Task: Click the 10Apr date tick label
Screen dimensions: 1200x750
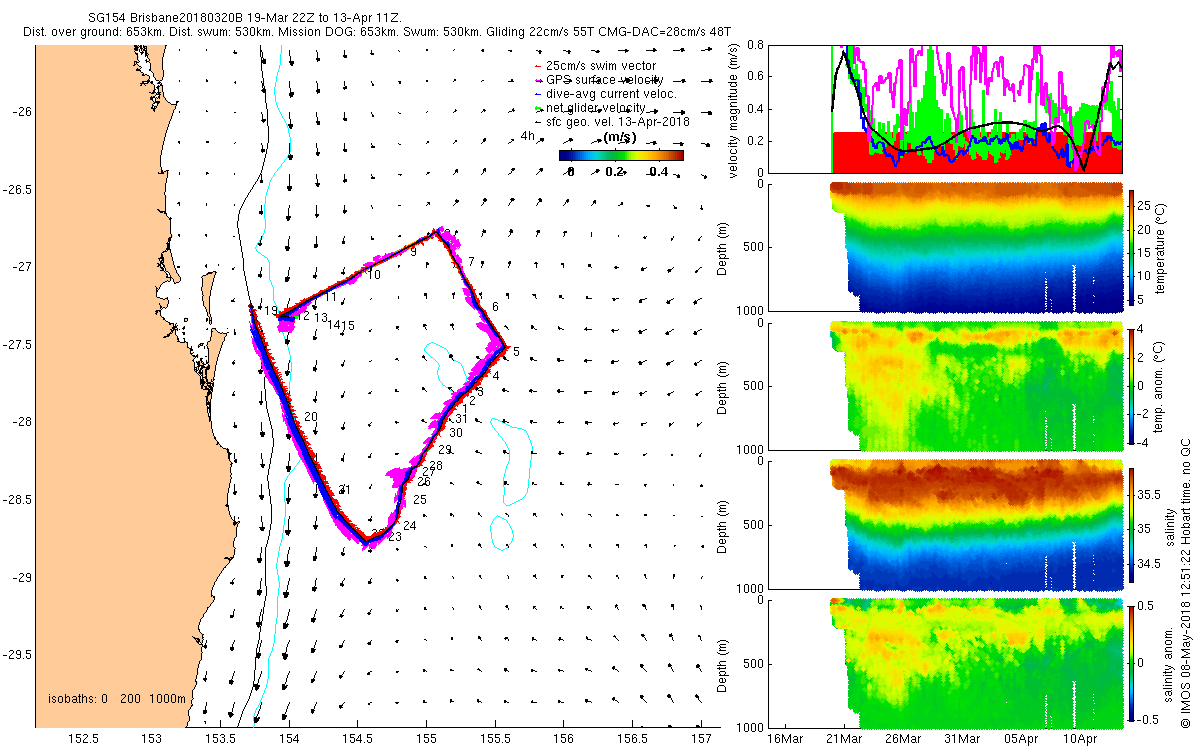Action: click(1080, 740)
